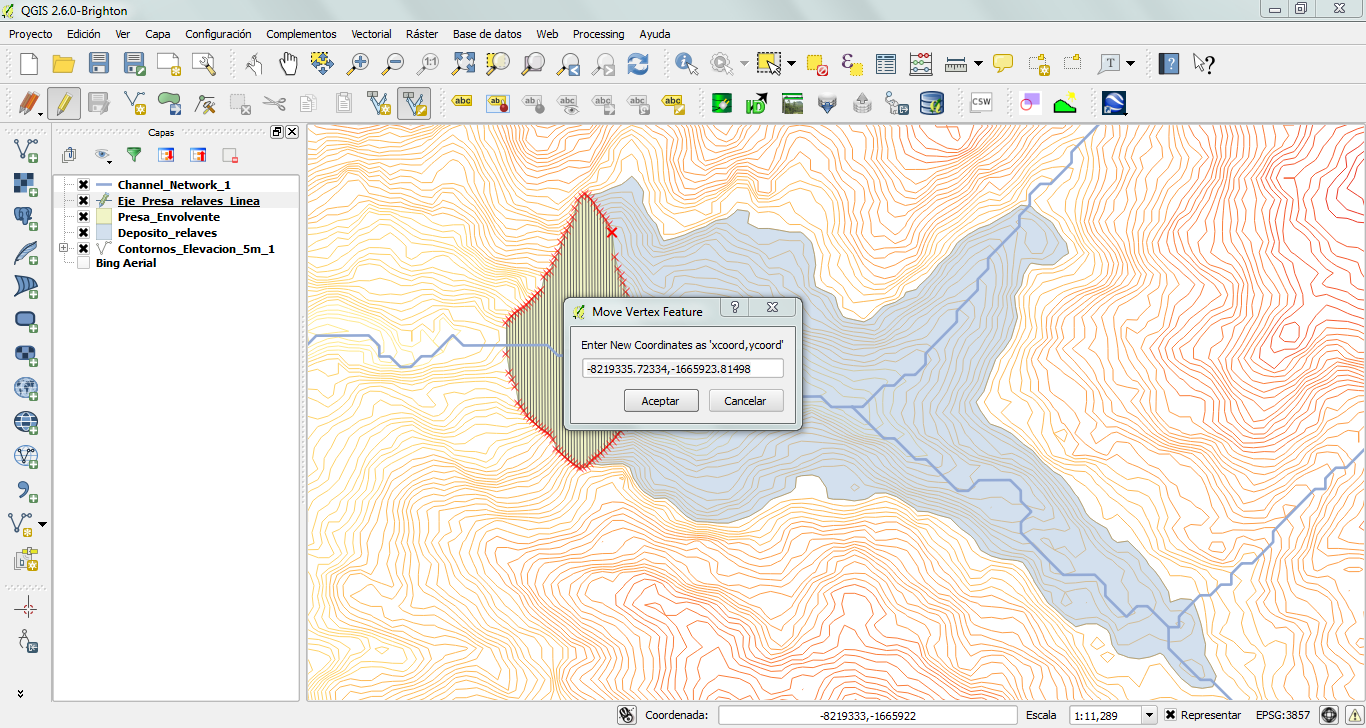Toggle Presa_Envolvente layer visibility

pos(84,217)
